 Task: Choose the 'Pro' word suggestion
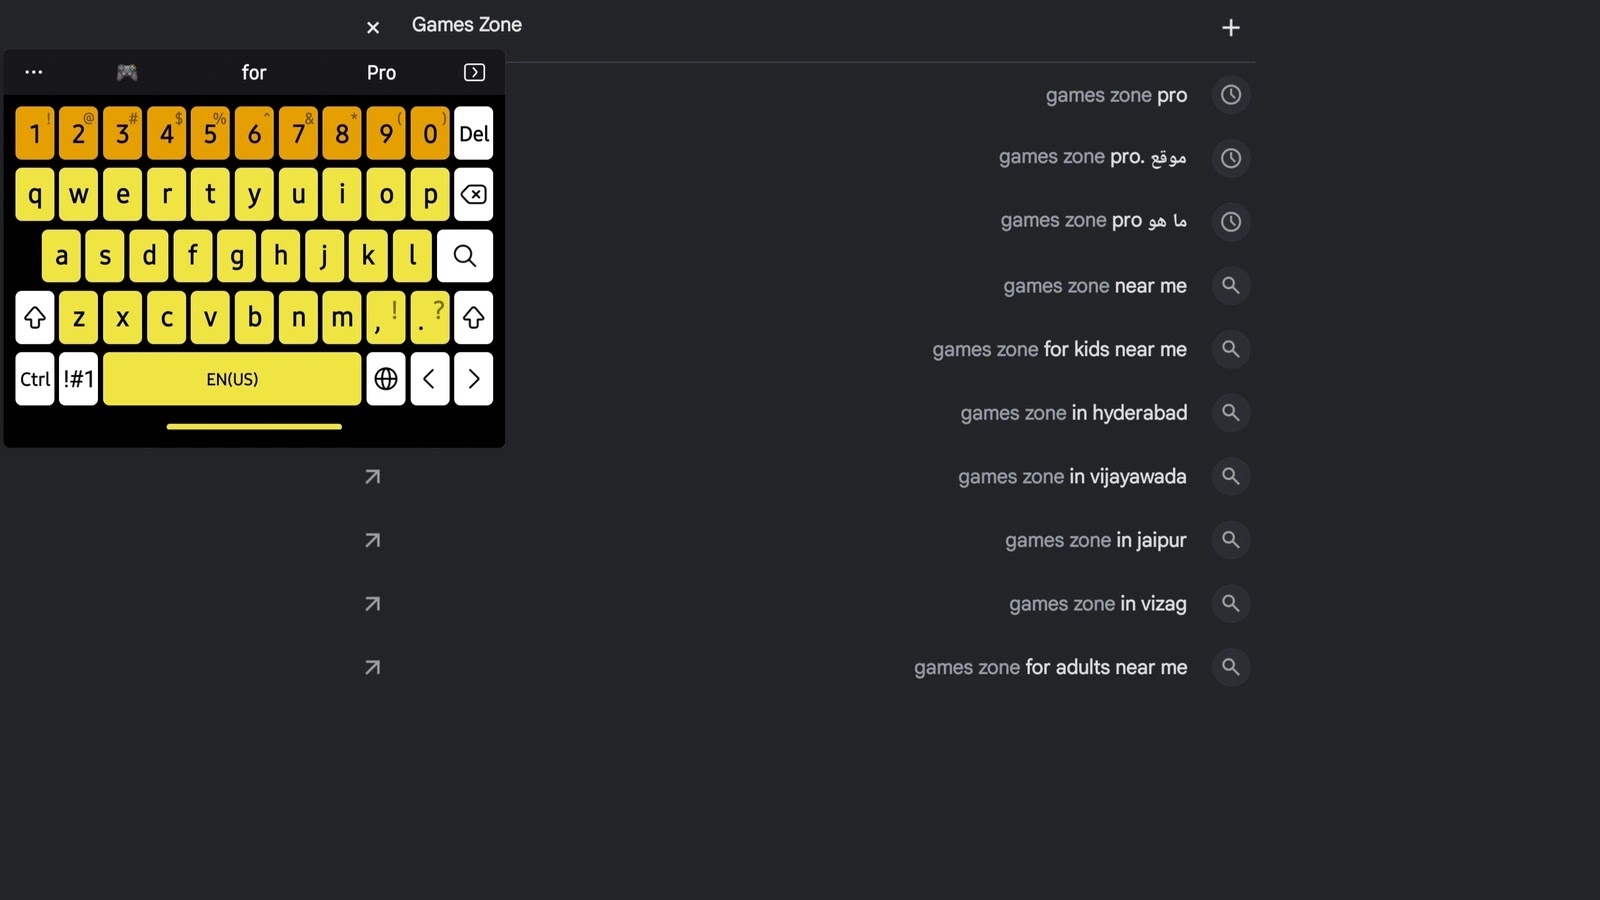(x=381, y=72)
